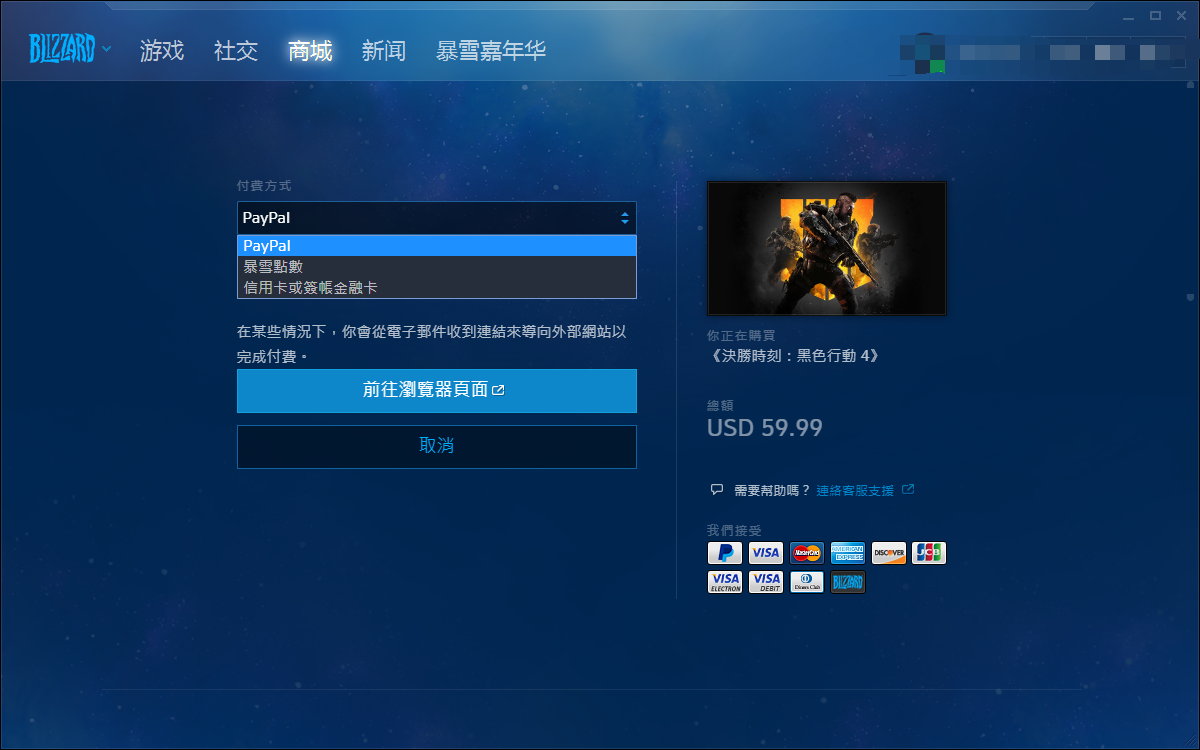
Task: Click the Diners Club logo icon
Action: point(807,582)
